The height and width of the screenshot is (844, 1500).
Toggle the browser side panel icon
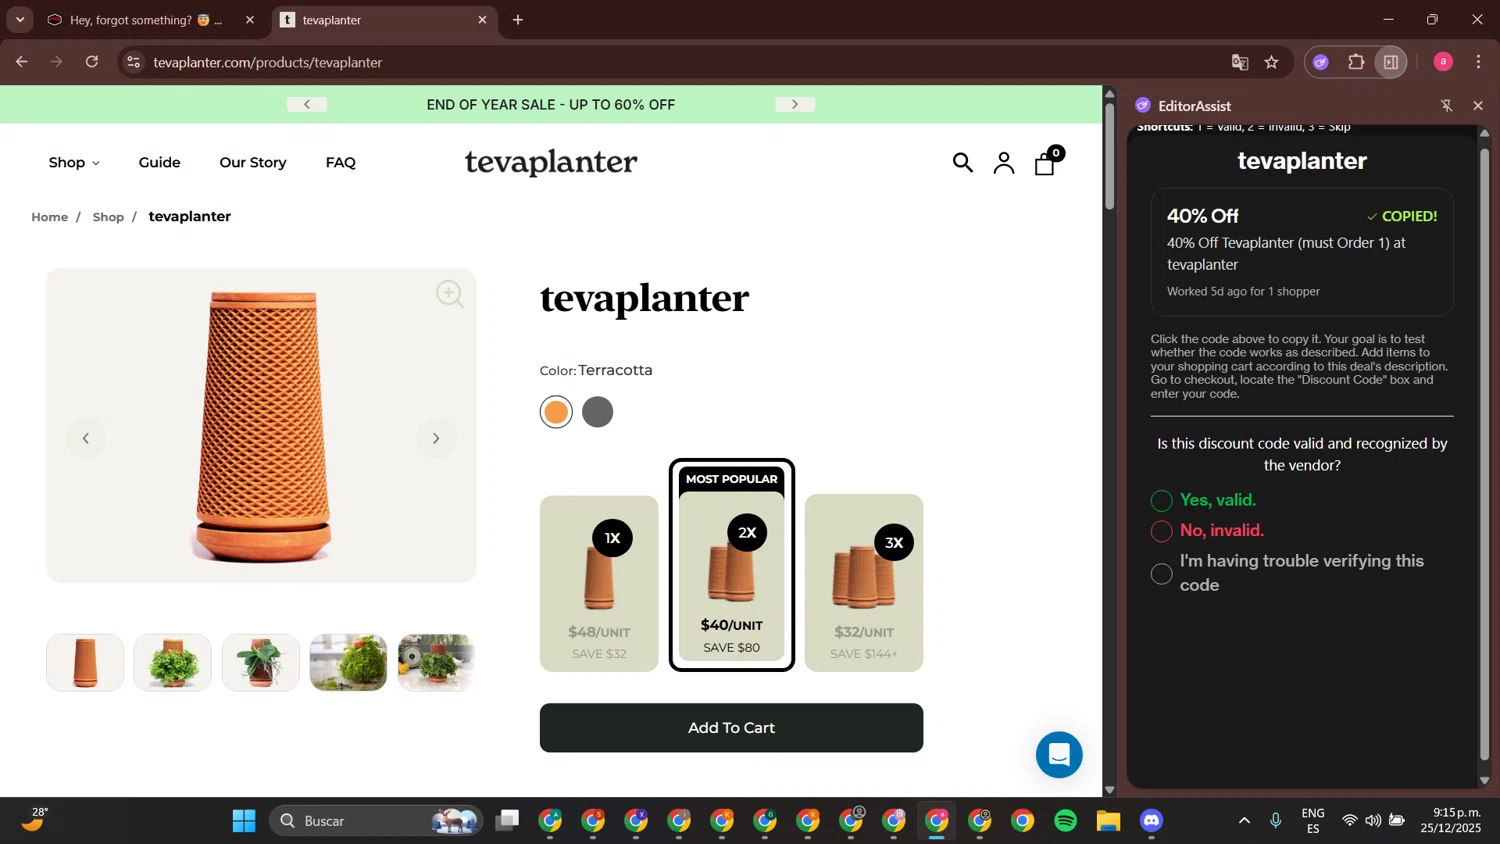pyautogui.click(x=1391, y=62)
